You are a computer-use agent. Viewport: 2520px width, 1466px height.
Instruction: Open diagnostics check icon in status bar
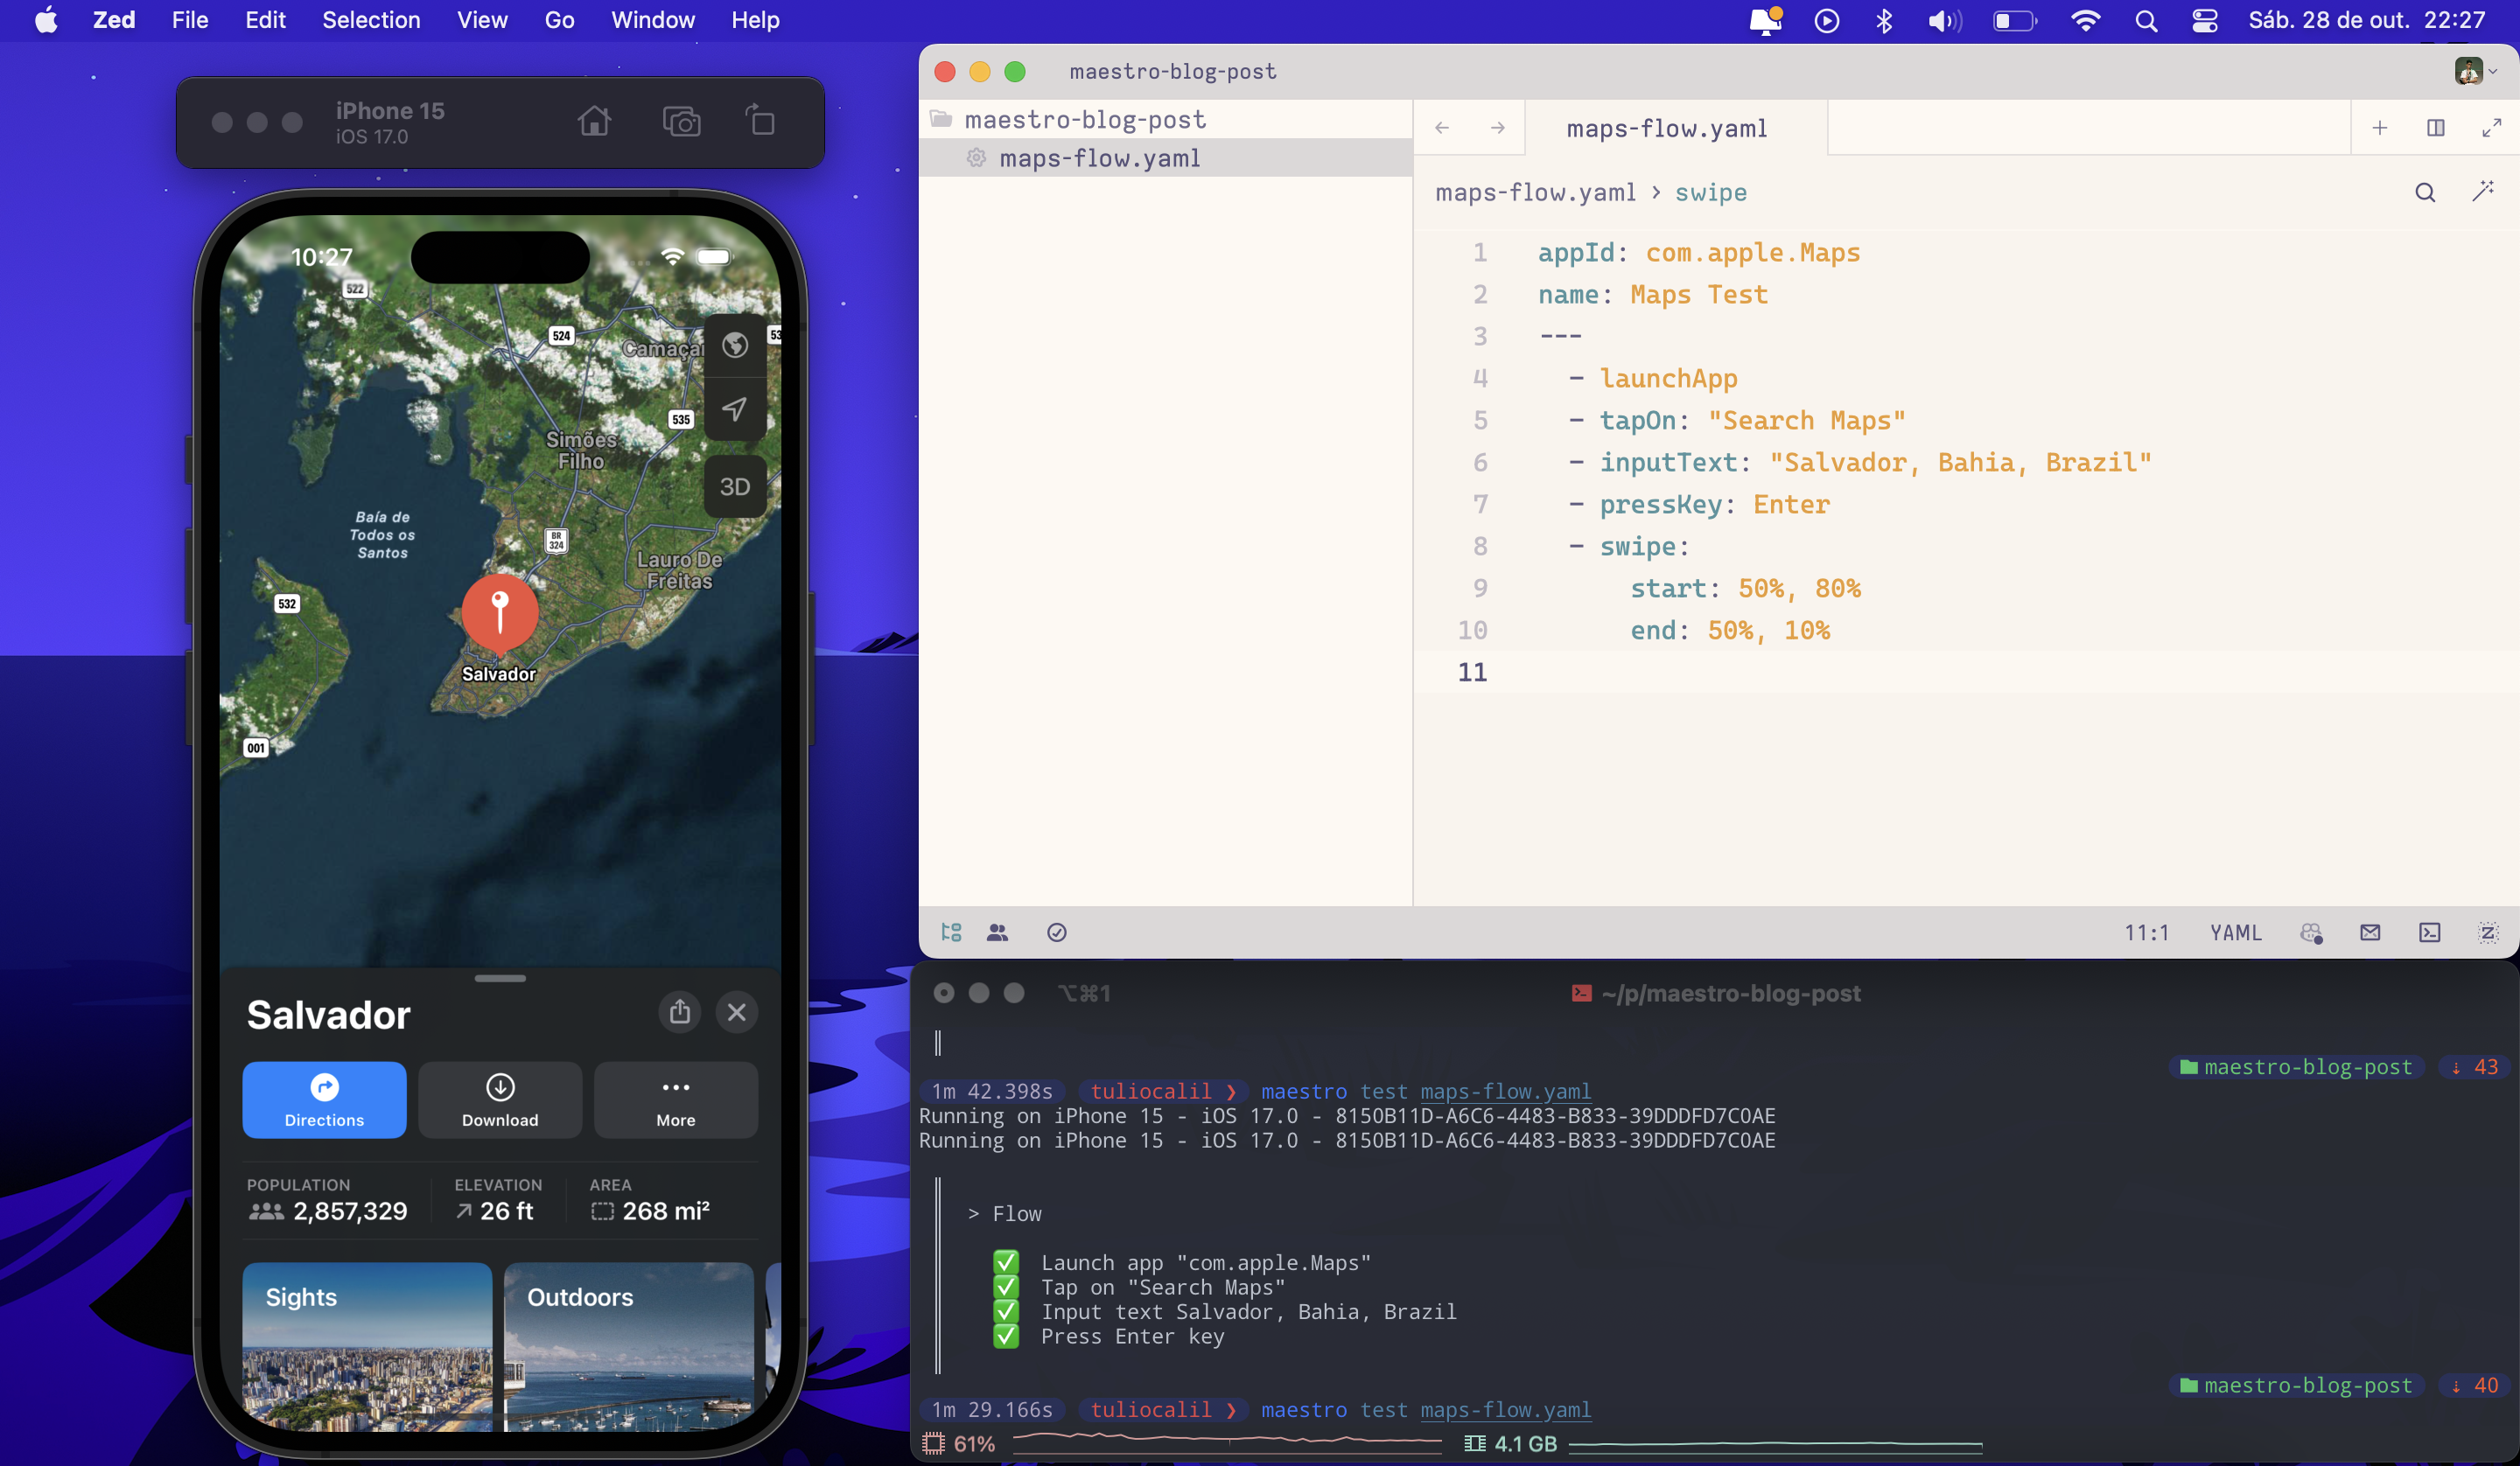tap(1057, 932)
